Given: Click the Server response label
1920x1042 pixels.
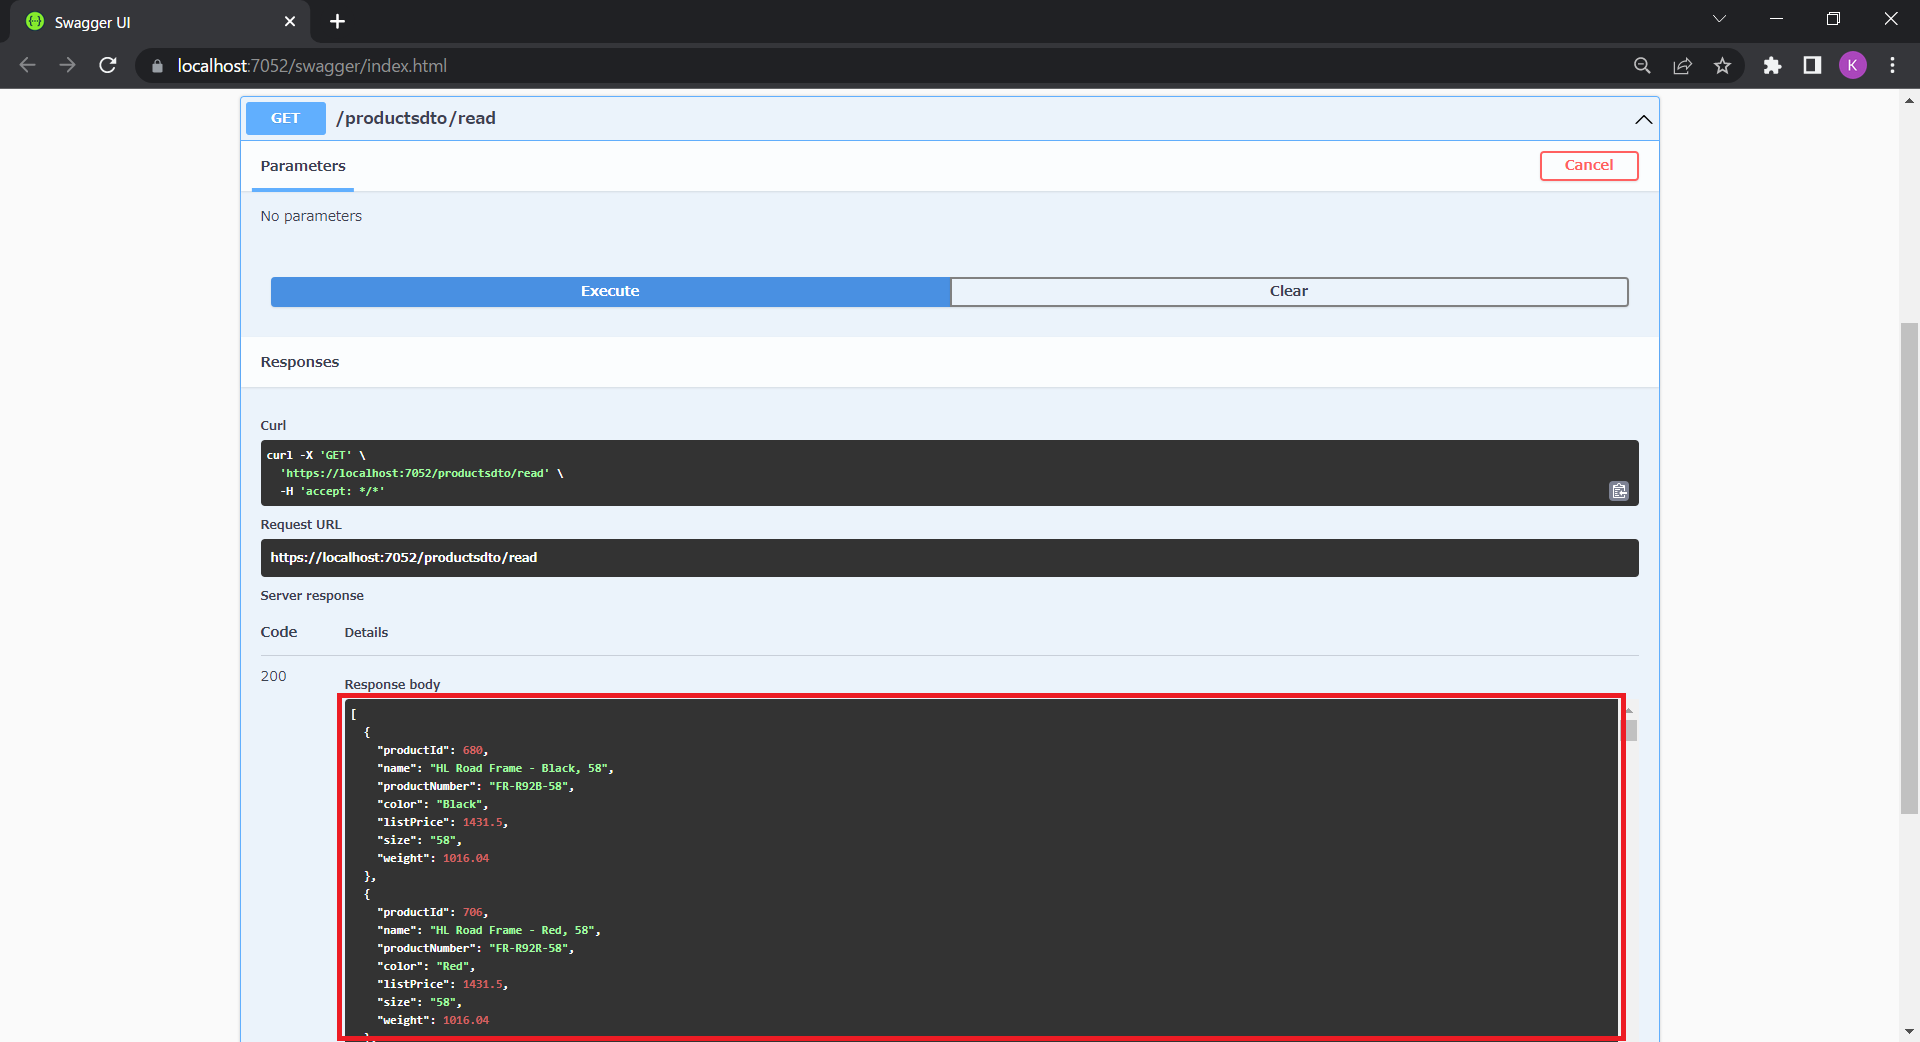Looking at the screenshot, I should (x=312, y=596).
